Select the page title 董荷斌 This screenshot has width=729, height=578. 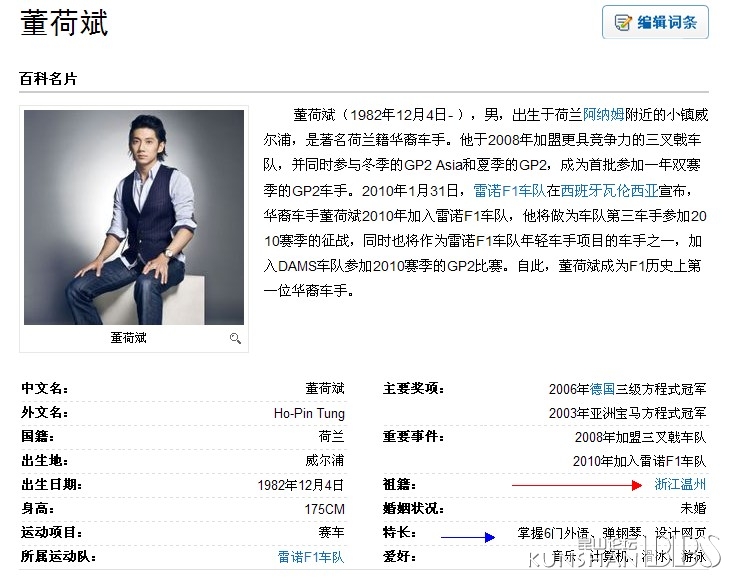coord(64,23)
